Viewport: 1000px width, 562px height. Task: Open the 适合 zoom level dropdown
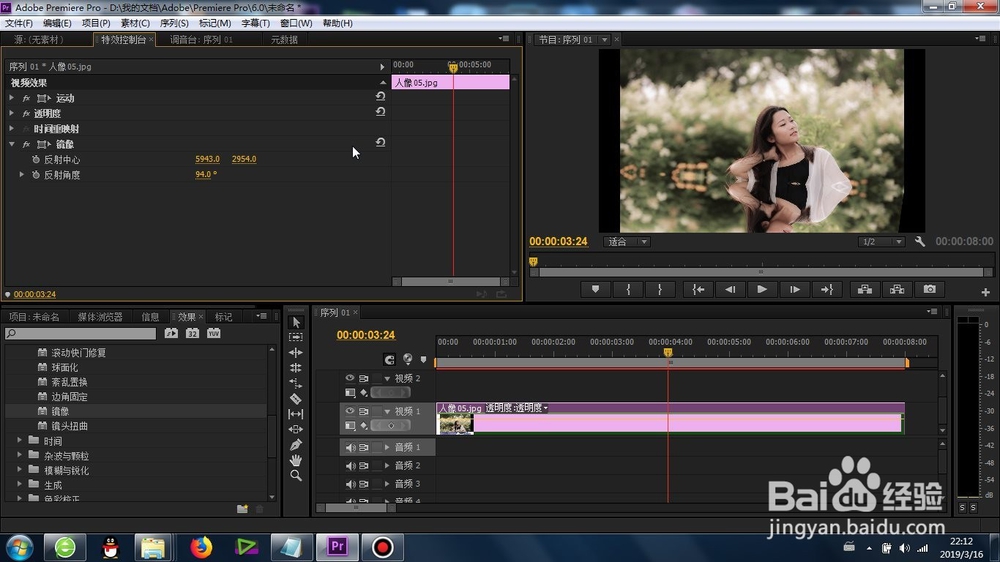click(626, 242)
